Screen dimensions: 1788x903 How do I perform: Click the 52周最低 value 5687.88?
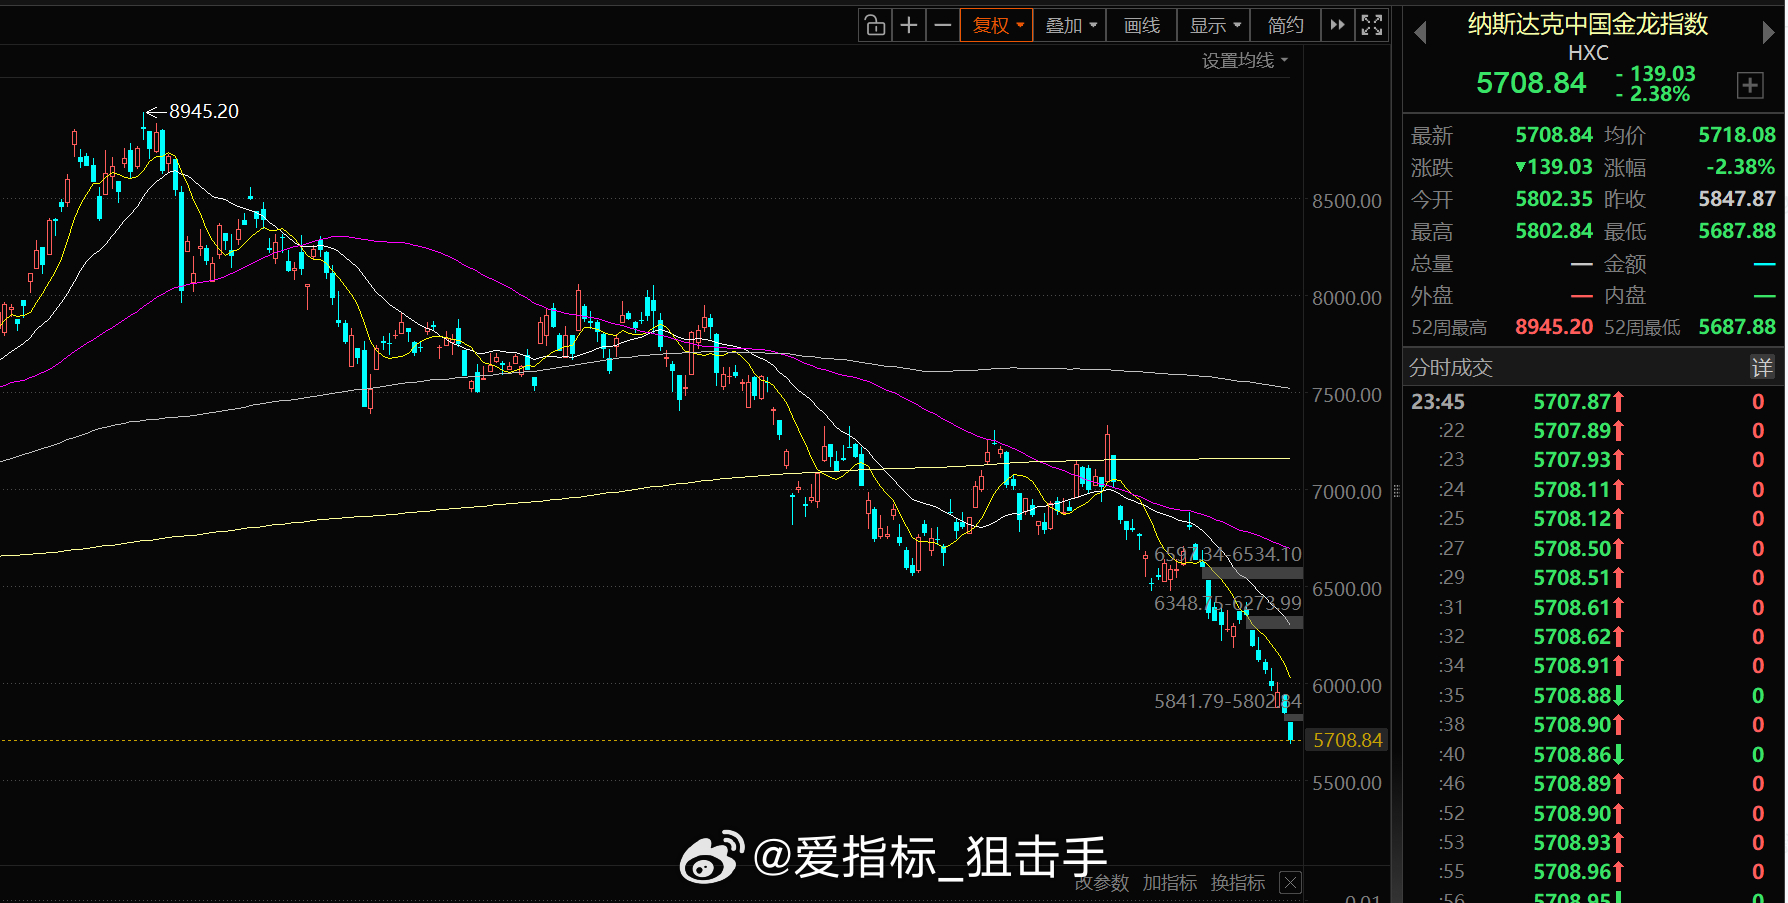tap(1737, 327)
